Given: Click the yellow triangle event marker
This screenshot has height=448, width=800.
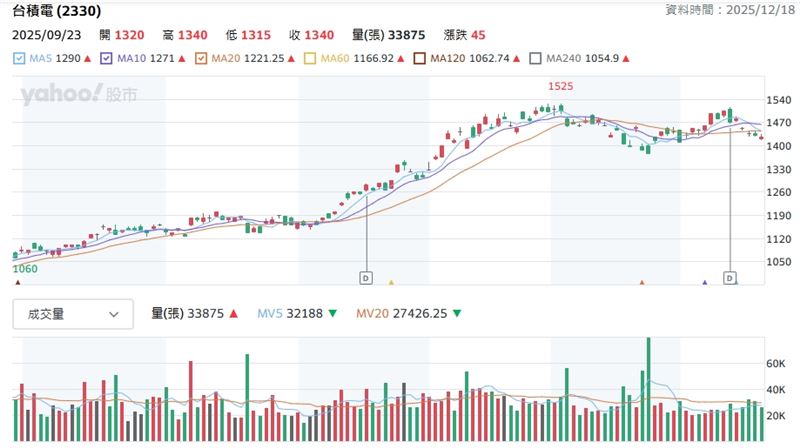Looking at the screenshot, I should click(391, 283).
